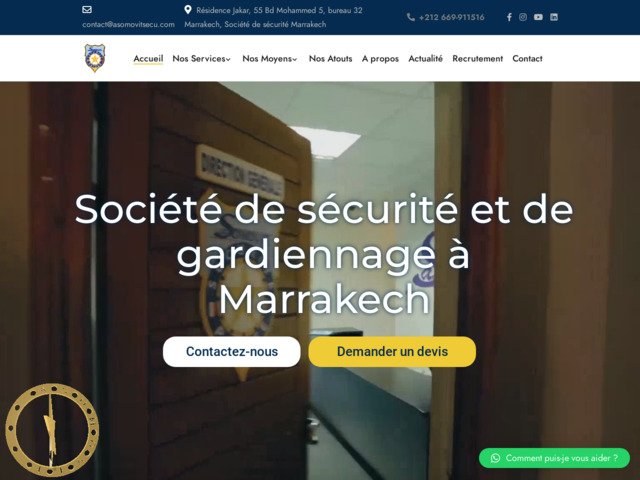This screenshot has width=640, height=480.
Task: Click the WhatsApp icon in chat bubble
Action: pos(495,458)
